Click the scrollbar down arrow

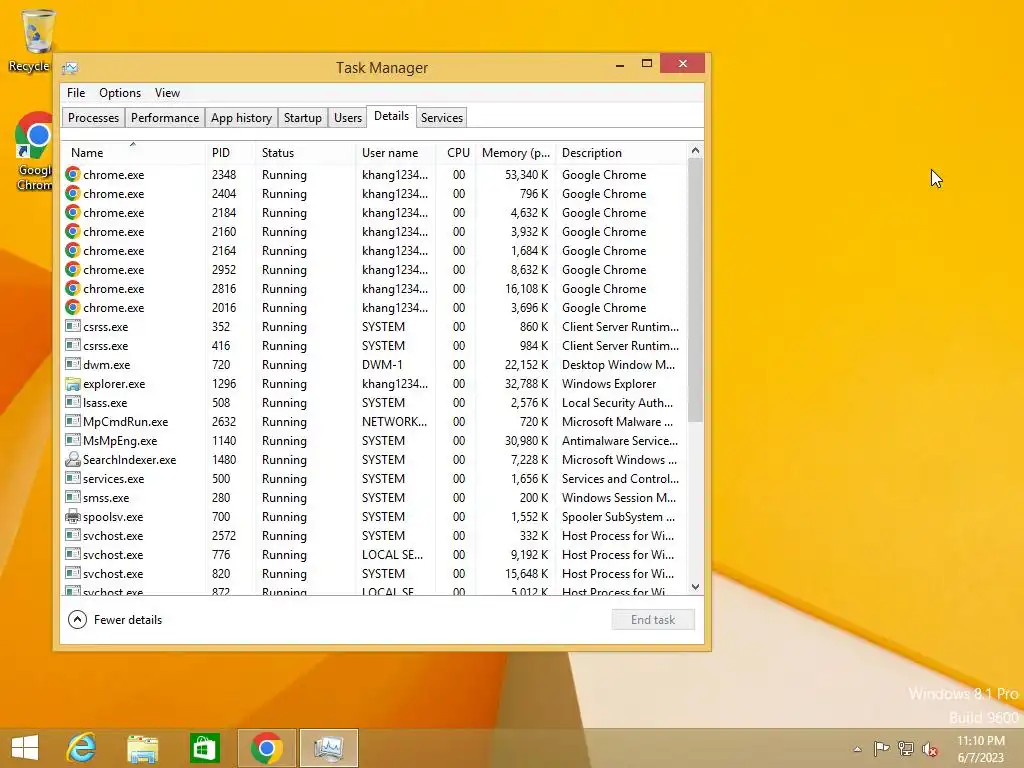pos(696,587)
